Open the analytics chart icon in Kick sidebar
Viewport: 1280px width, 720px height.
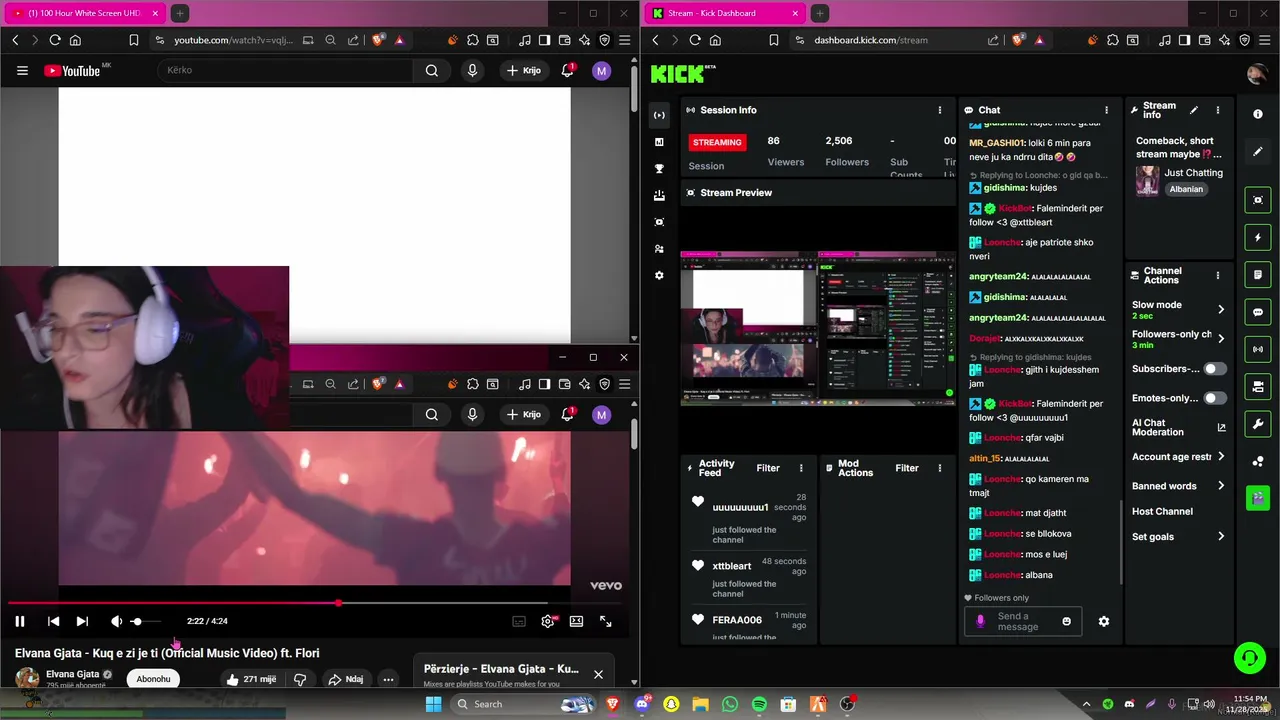(659, 142)
